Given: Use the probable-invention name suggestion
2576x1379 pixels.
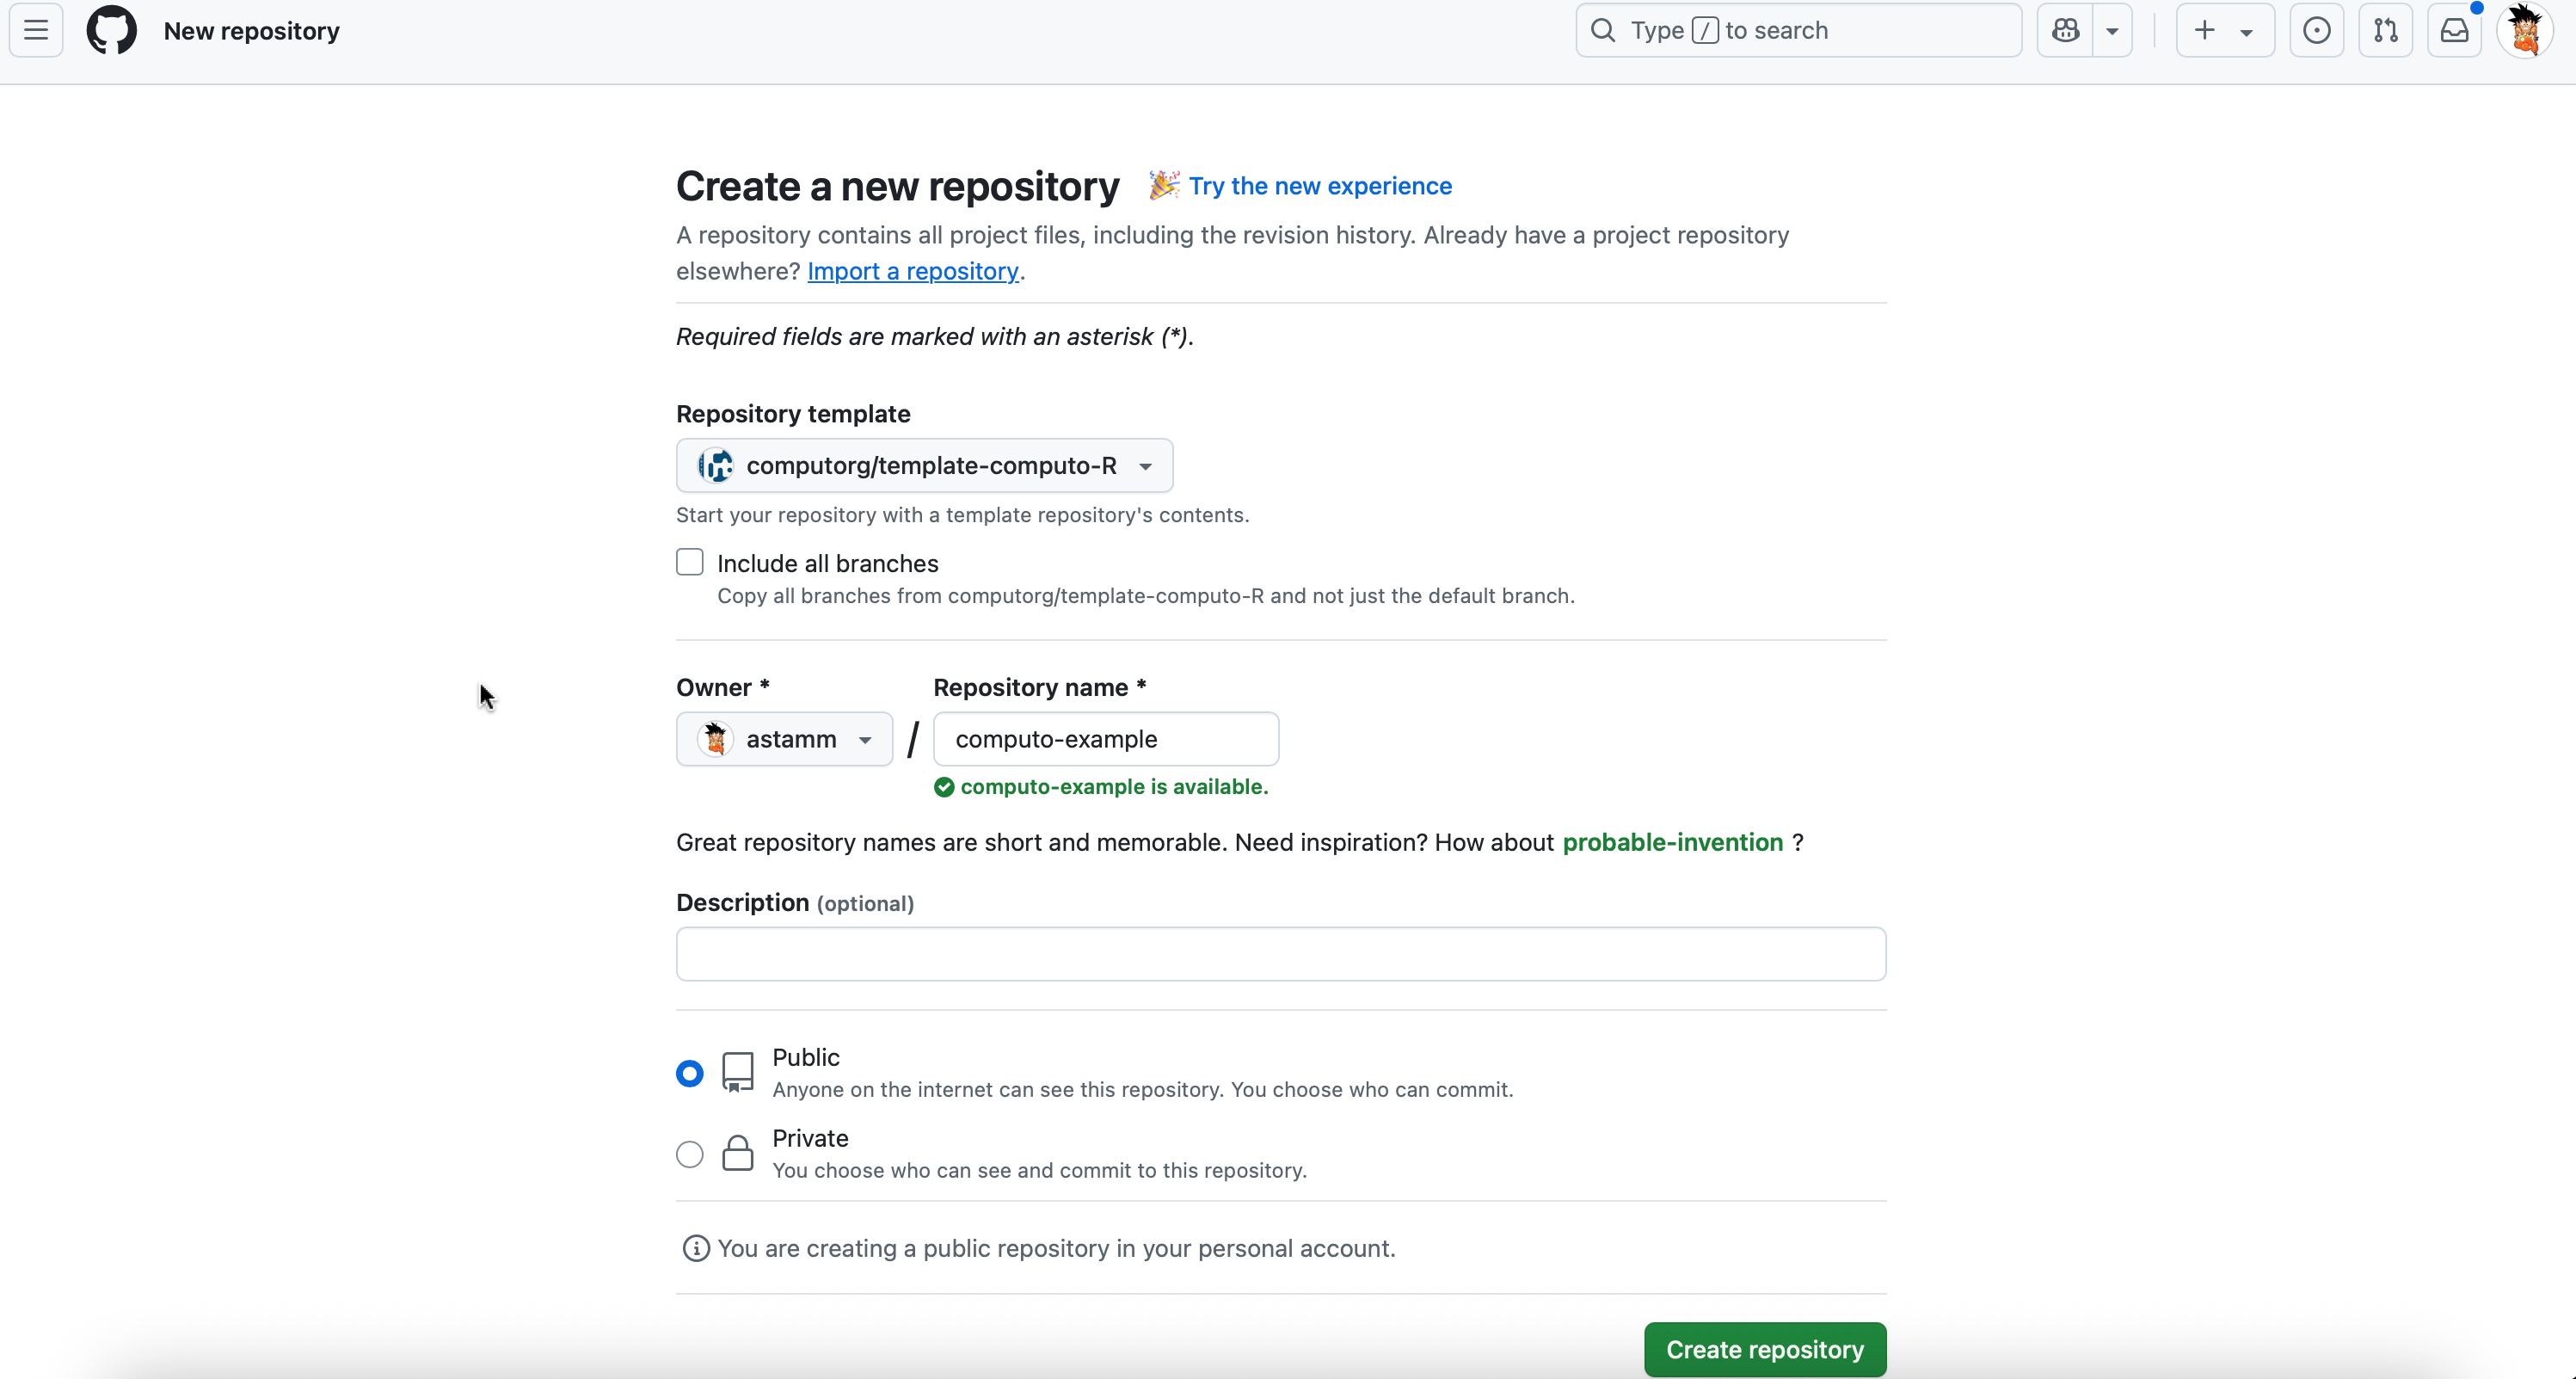Looking at the screenshot, I should [1672, 842].
